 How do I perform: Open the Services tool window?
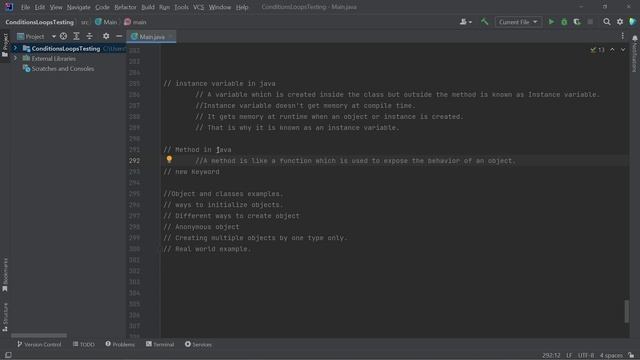coord(198,344)
